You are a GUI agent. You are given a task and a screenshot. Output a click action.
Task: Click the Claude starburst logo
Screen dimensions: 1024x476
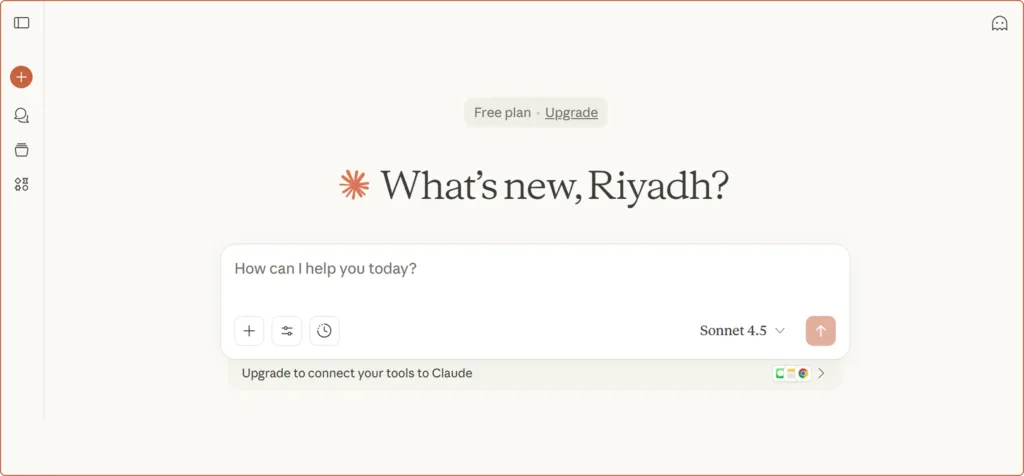tap(354, 185)
